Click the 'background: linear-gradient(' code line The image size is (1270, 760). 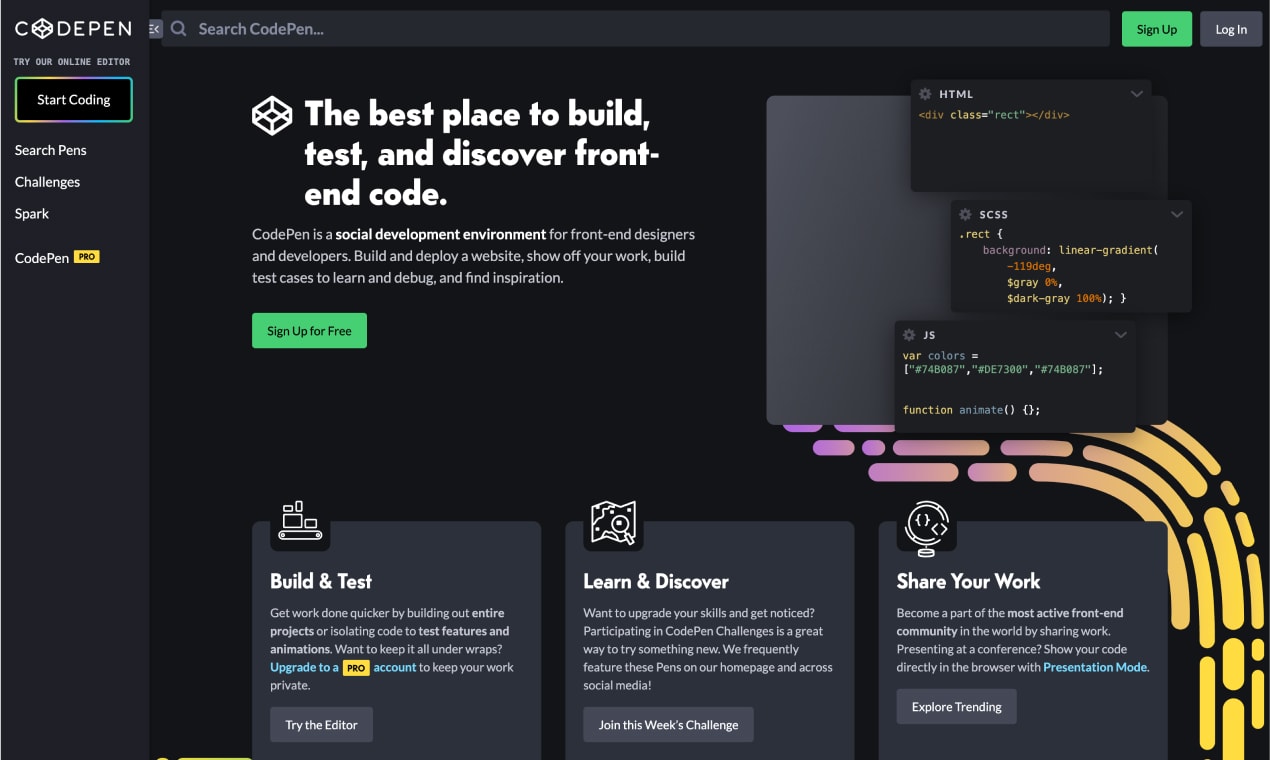[x=1070, y=250]
